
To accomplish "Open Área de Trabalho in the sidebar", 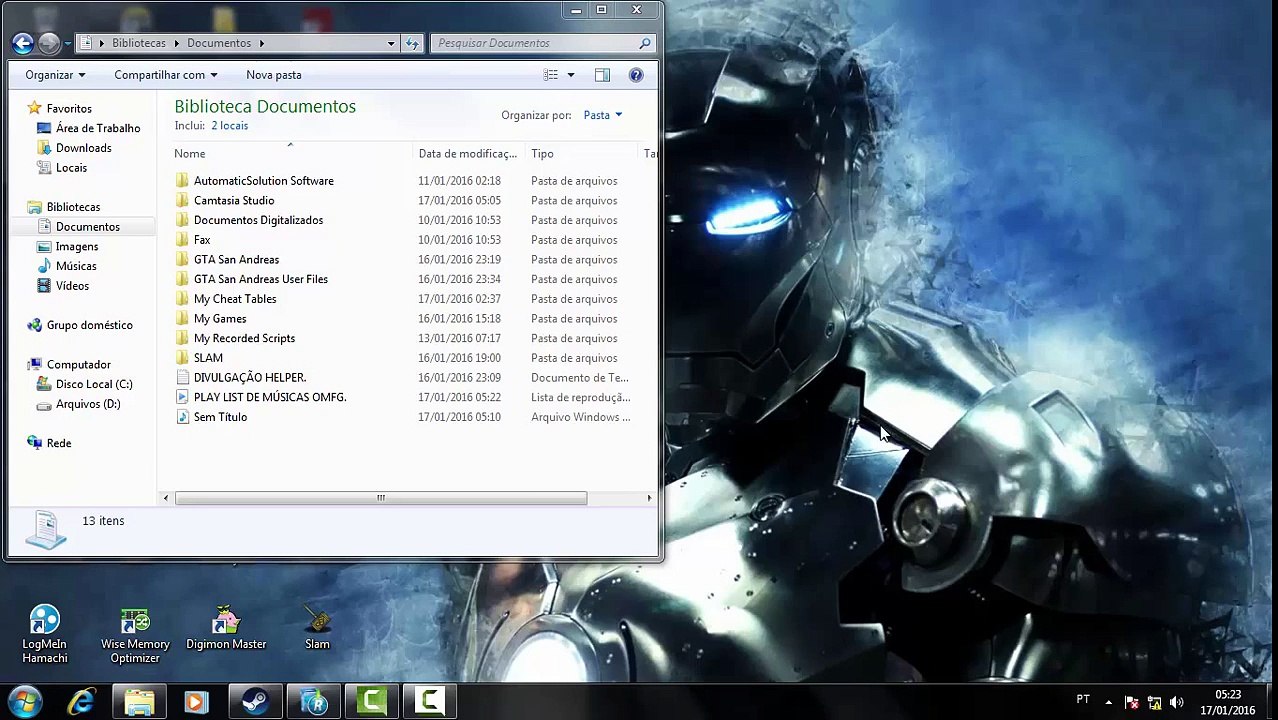I will point(98,128).
